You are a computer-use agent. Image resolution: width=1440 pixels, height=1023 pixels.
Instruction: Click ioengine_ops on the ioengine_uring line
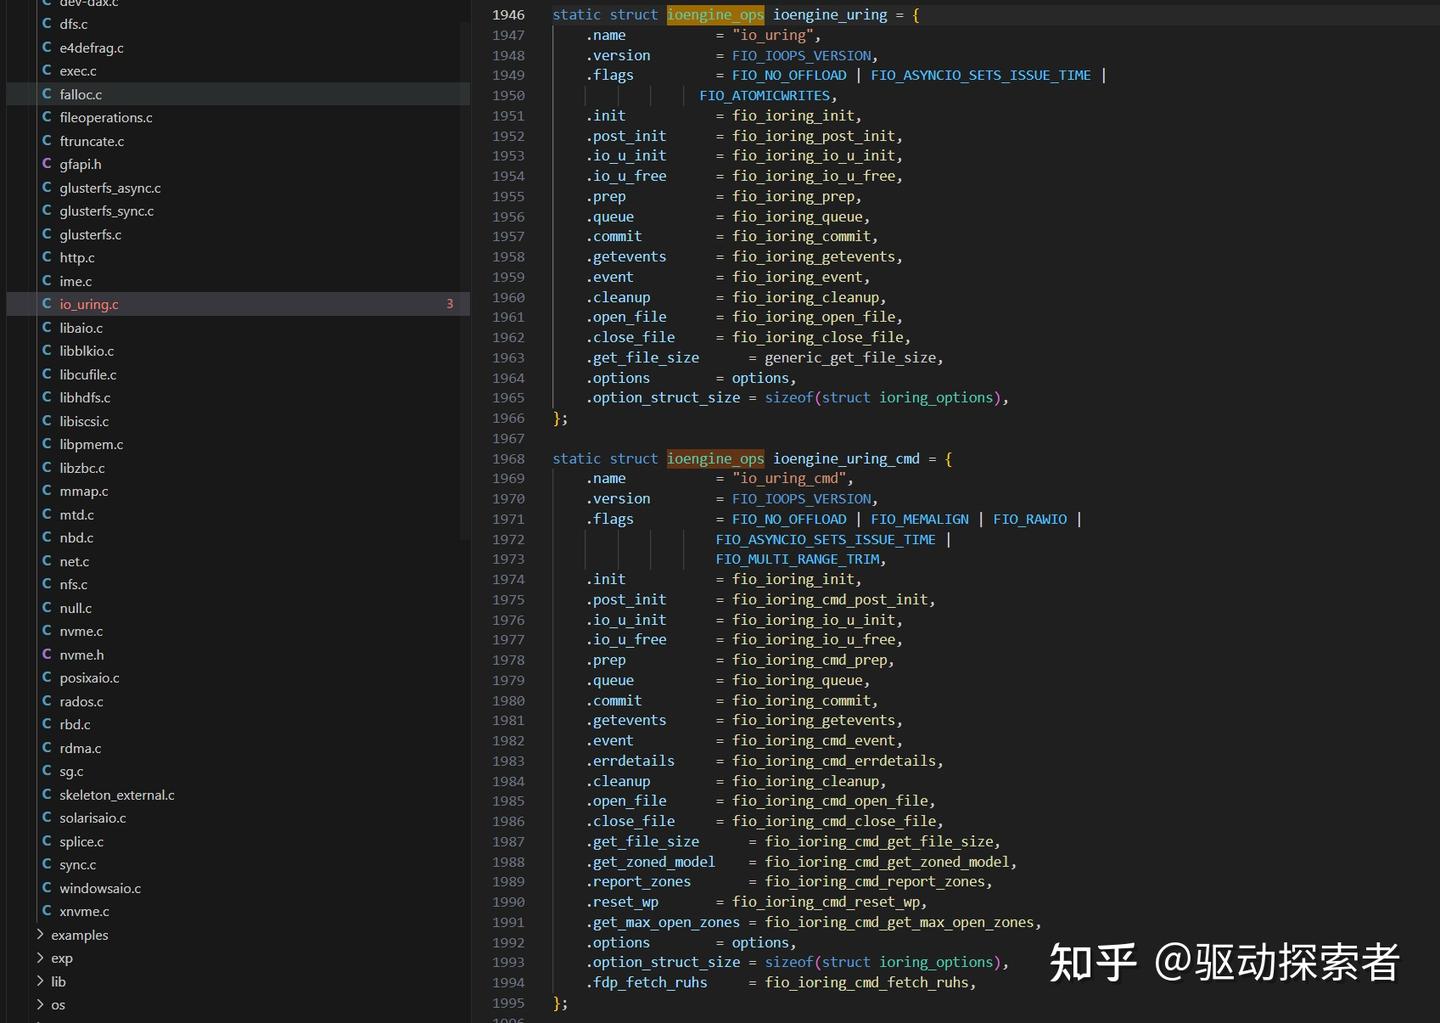click(x=715, y=15)
